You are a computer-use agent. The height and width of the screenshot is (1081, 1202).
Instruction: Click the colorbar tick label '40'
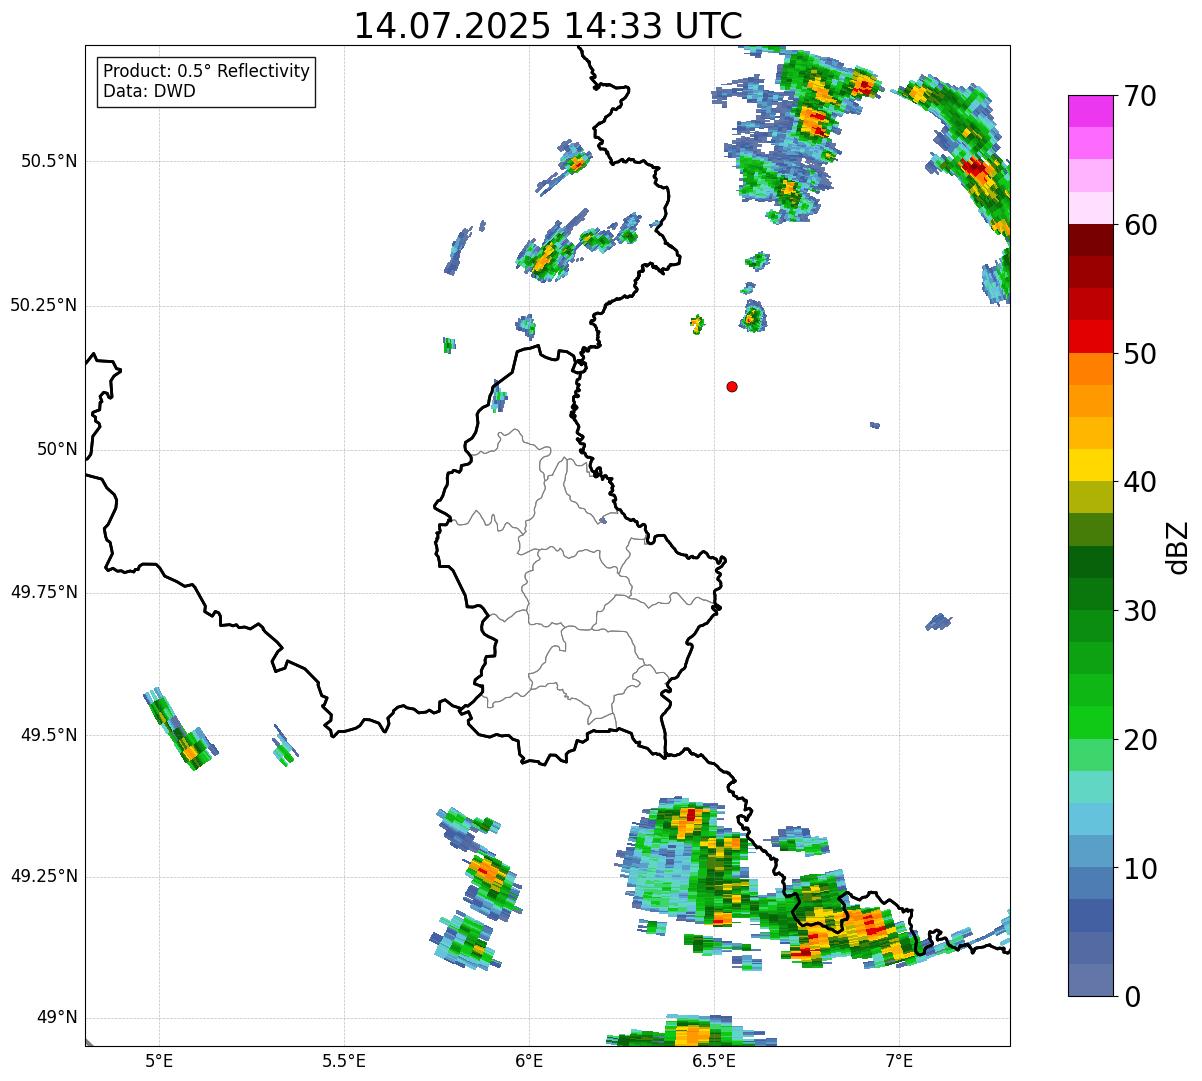coord(1140,482)
